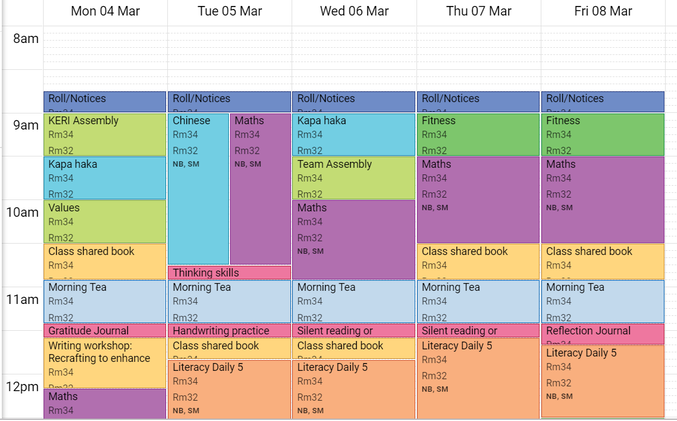677x421 pixels.
Task: Open Thursday's Literacy Daily 5 event
Action: (478, 378)
